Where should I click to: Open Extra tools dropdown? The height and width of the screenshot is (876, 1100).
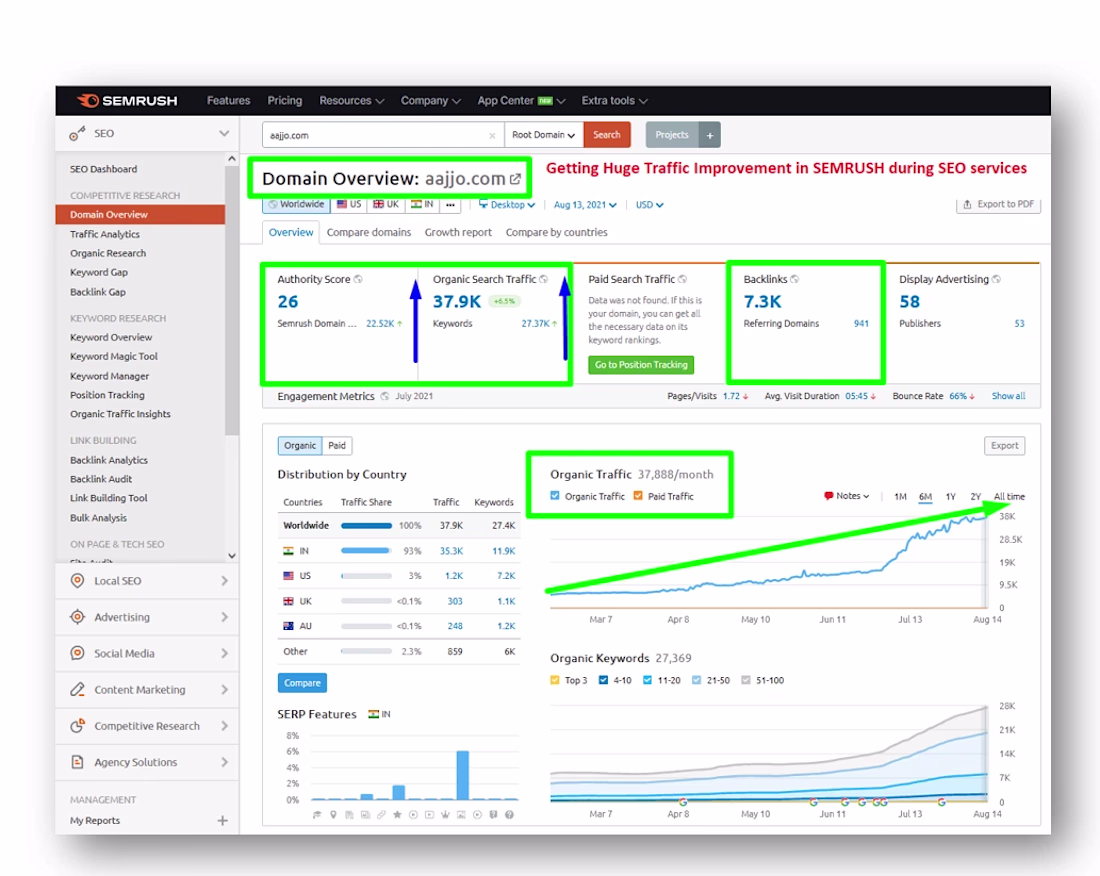pyautogui.click(x=615, y=100)
